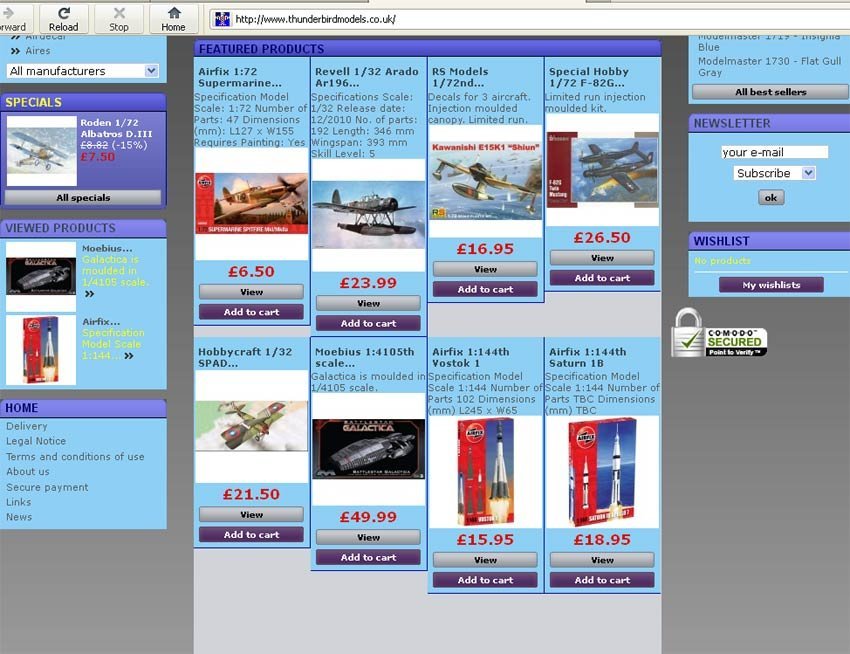This screenshot has width=850, height=654.
Task: Open the Legal Notice link
Action: (36, 441)
